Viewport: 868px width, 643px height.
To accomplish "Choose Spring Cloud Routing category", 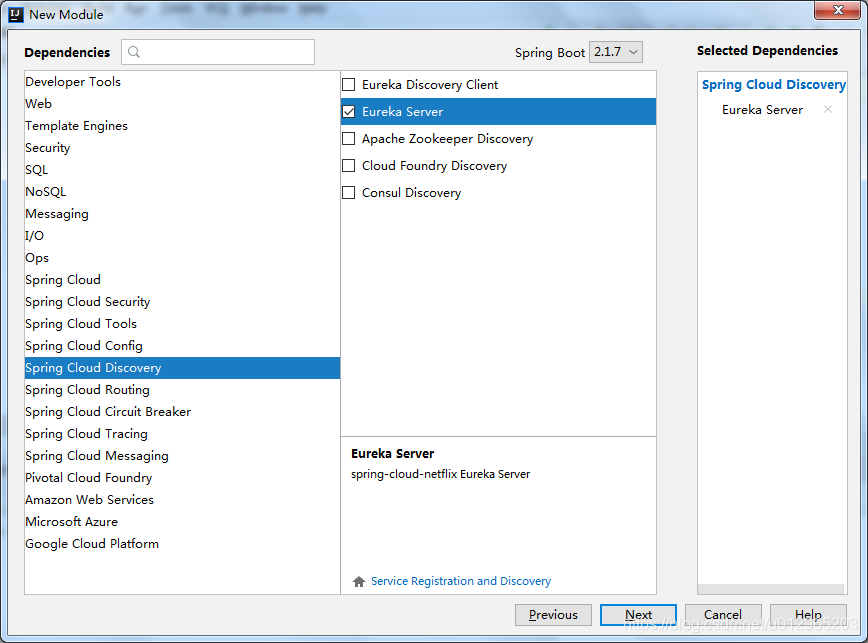I will 182,390.
